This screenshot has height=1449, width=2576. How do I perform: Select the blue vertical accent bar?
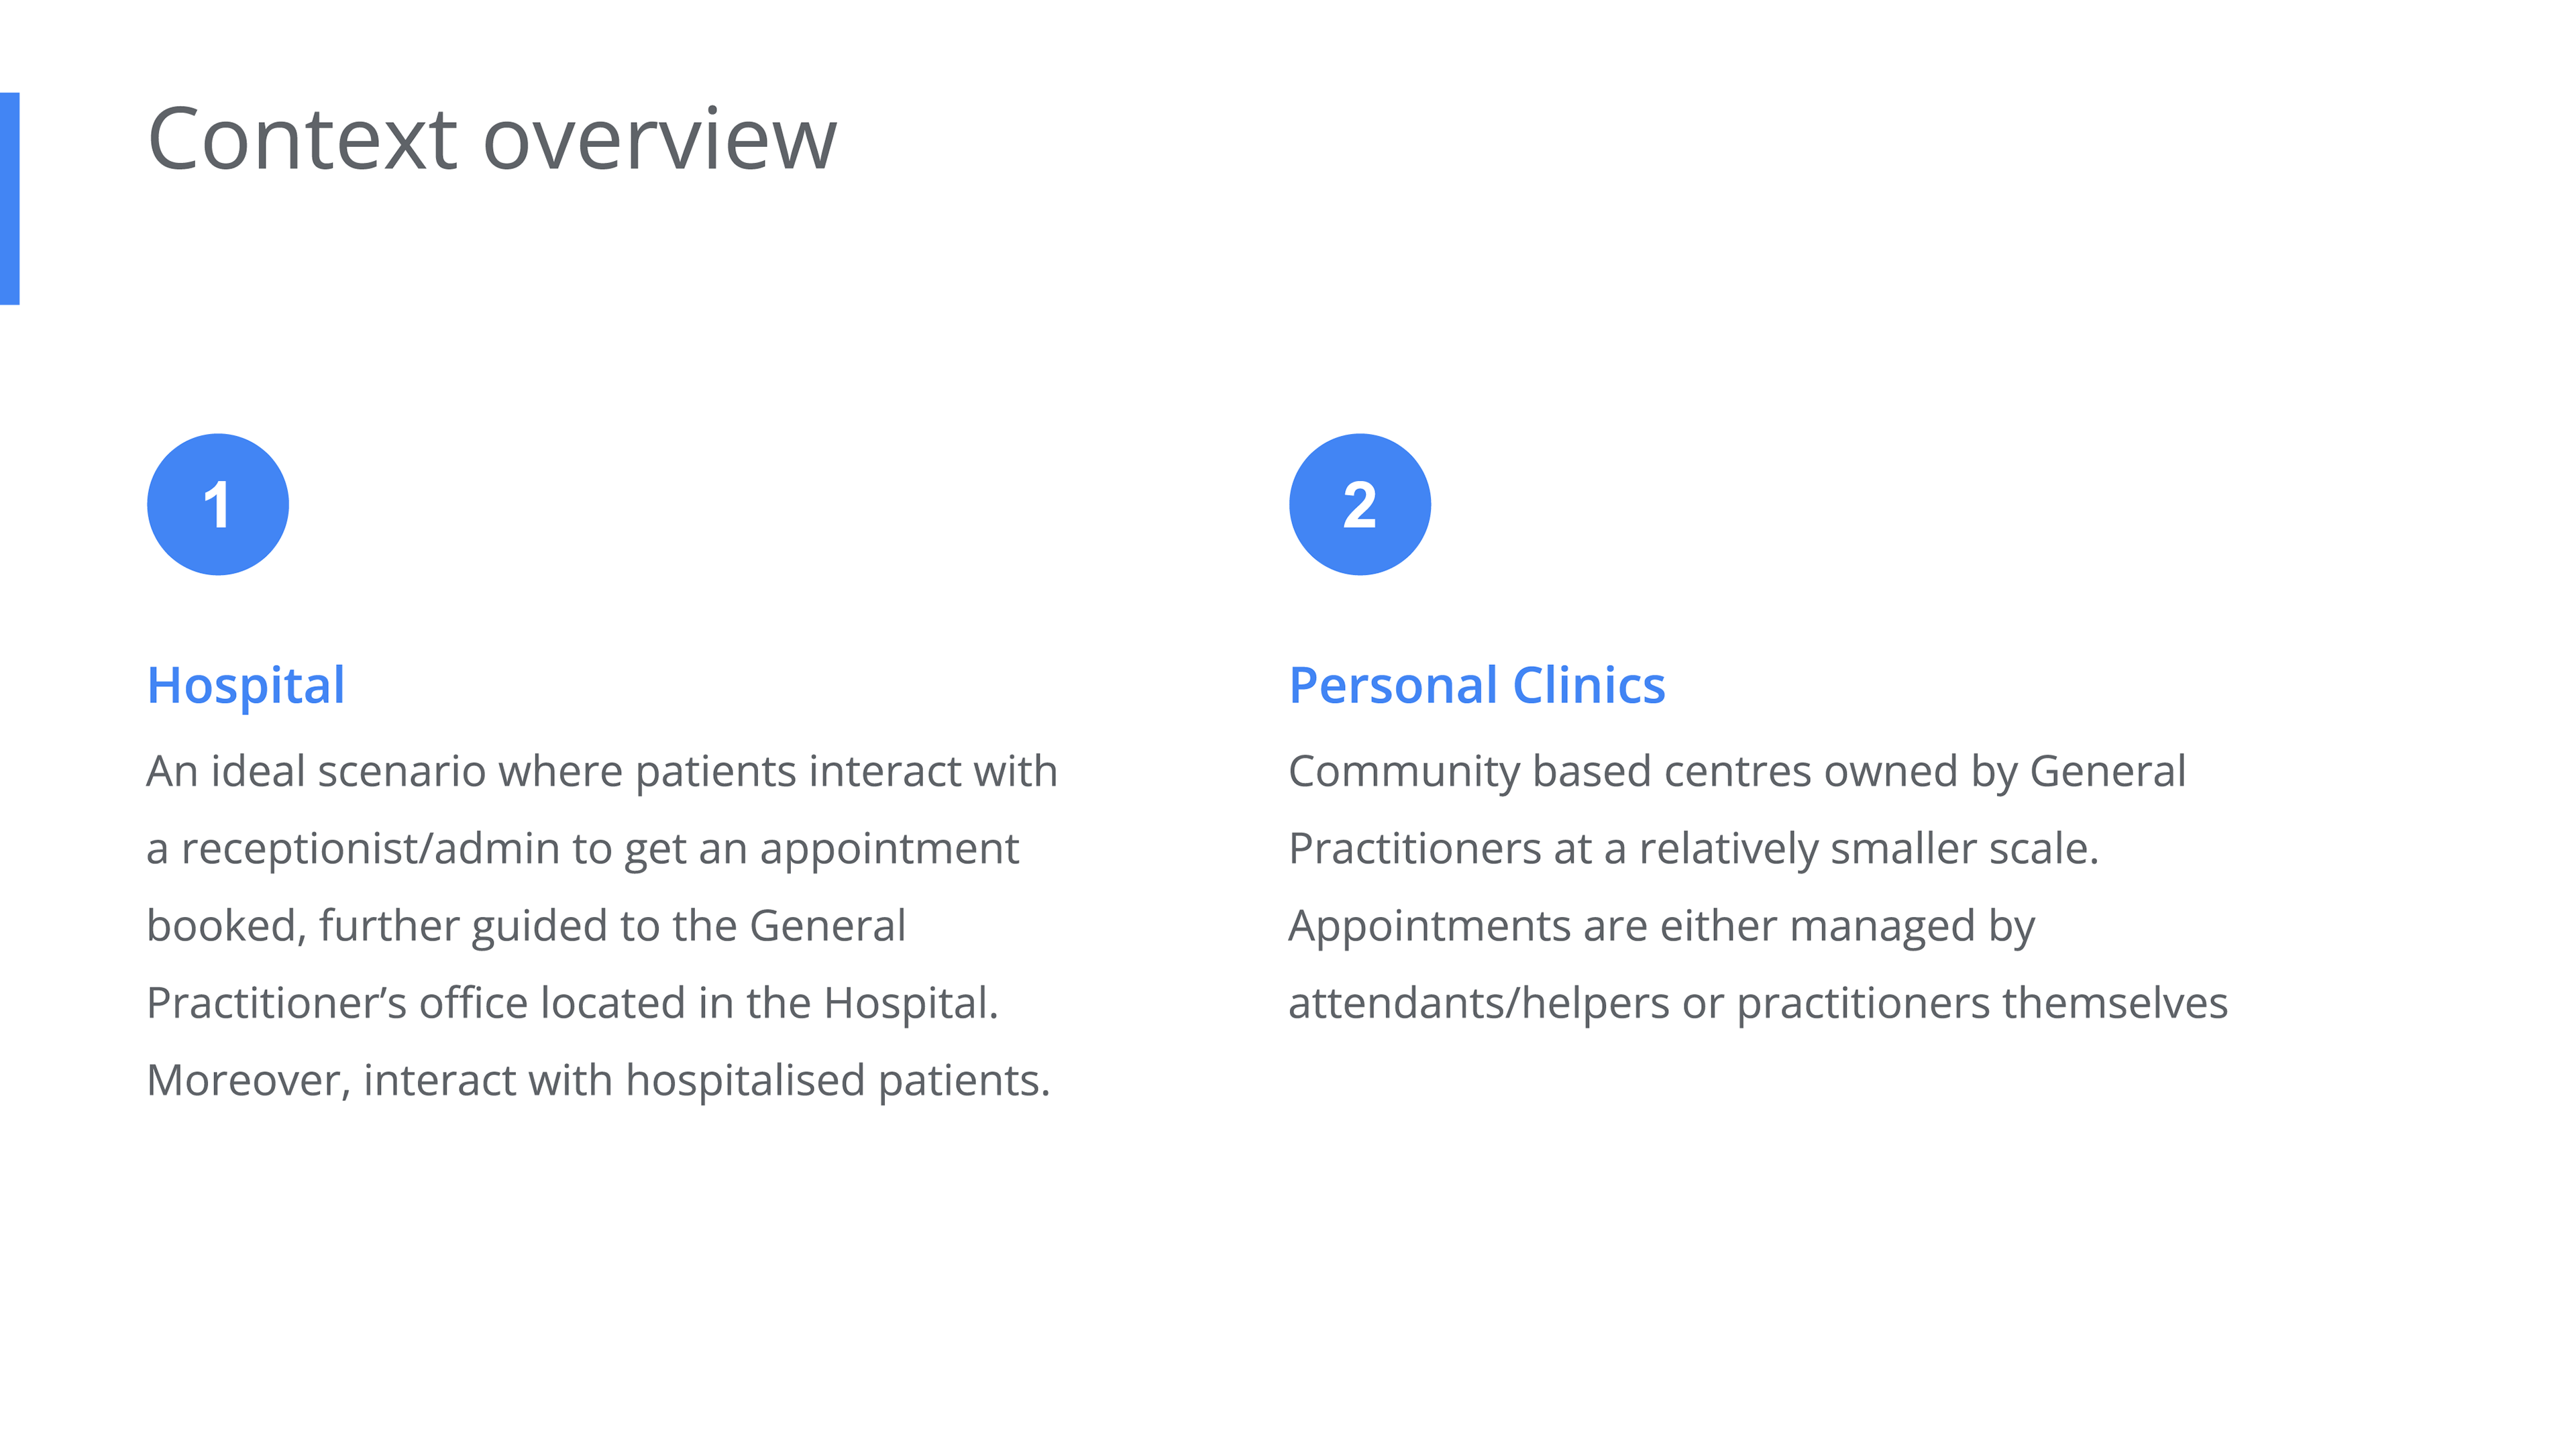(10, 198)
